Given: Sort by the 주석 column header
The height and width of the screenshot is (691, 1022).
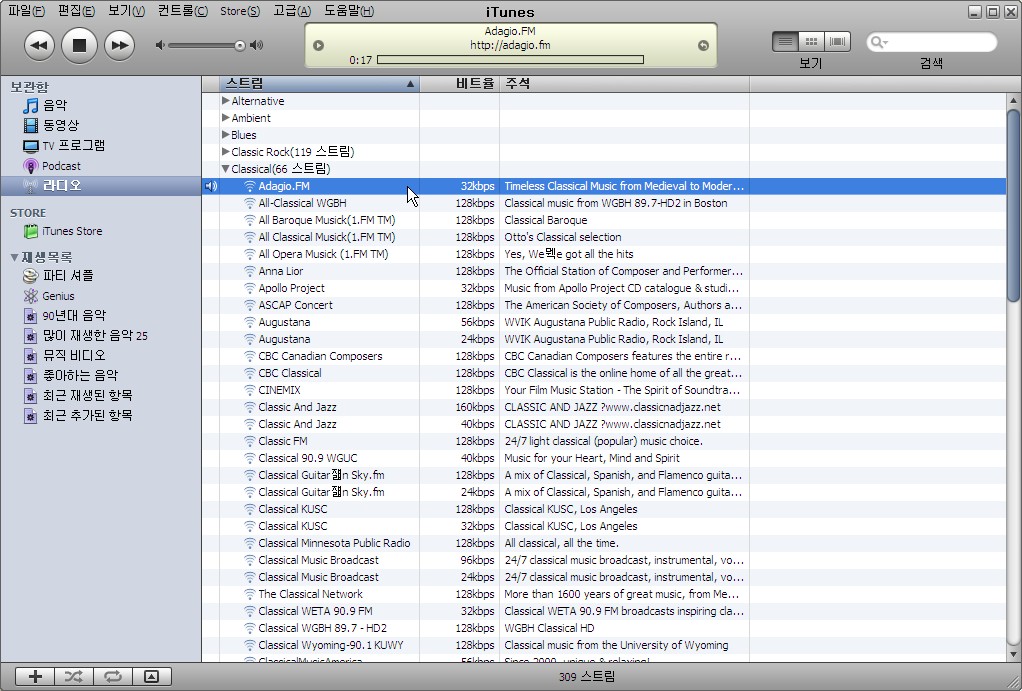Looking at the screenshot, I should (x=624, y=83).
